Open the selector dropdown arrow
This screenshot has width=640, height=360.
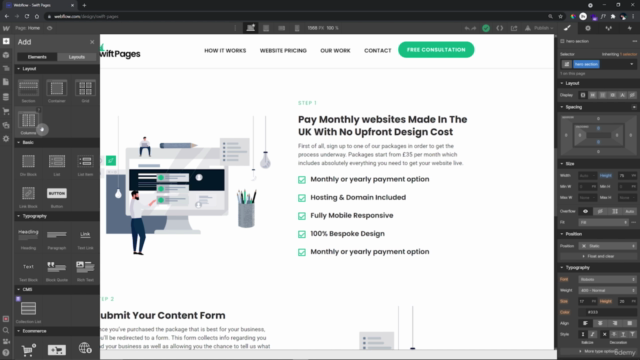pos(631,64)
